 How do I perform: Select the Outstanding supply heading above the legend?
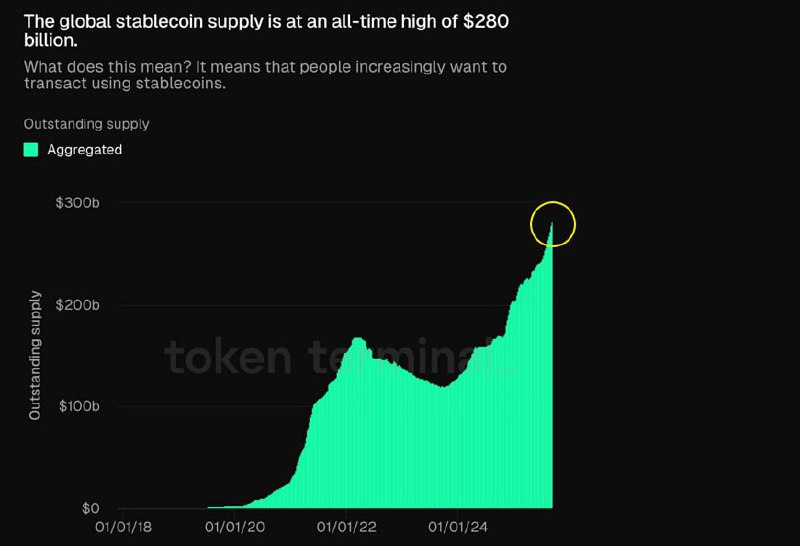tap(86, 124)
